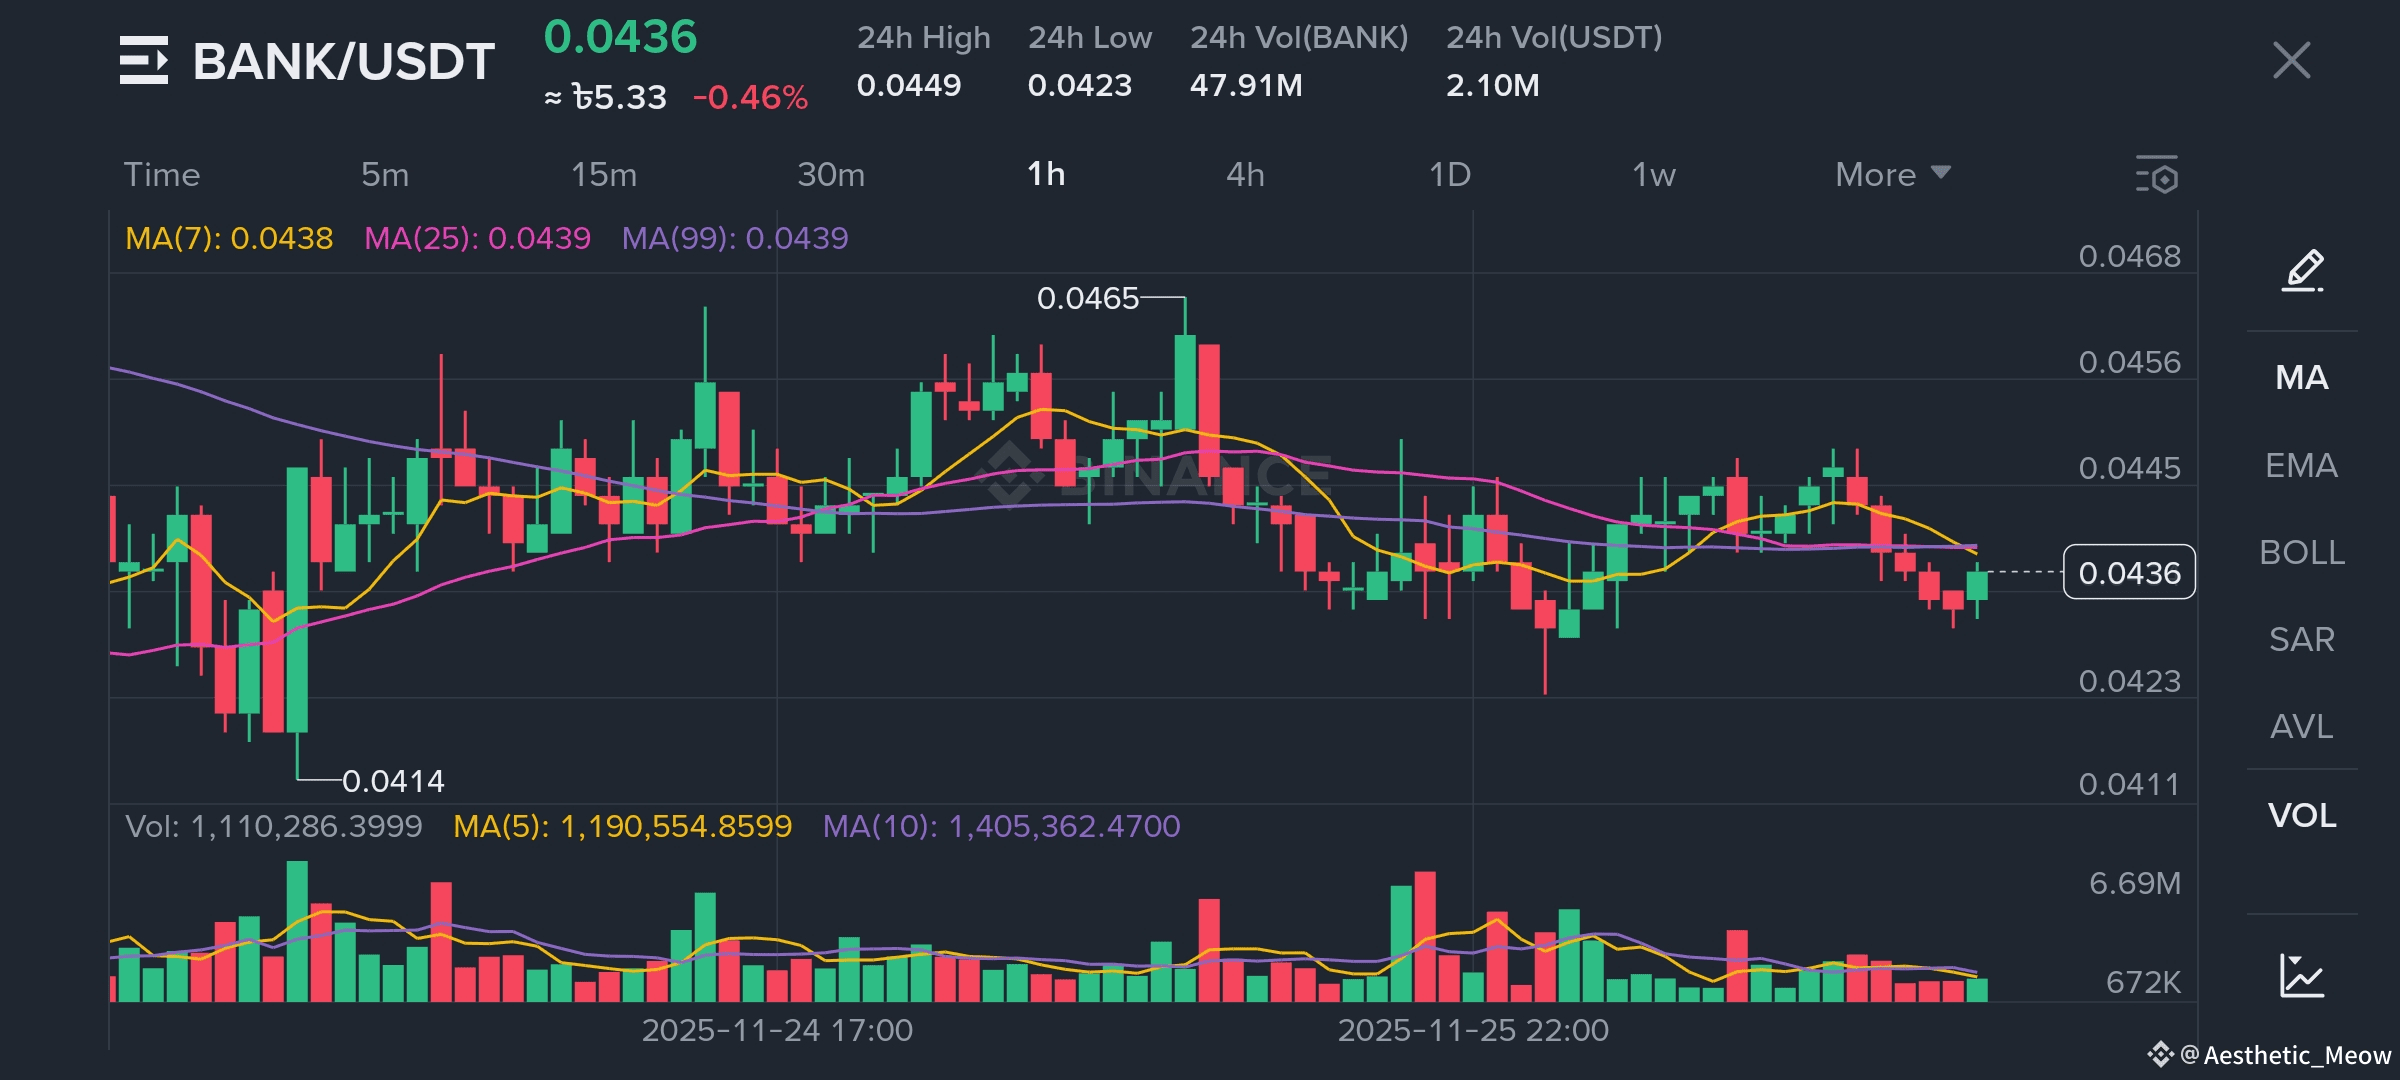
Task: Select the Time line chart view
Action: 162,175
